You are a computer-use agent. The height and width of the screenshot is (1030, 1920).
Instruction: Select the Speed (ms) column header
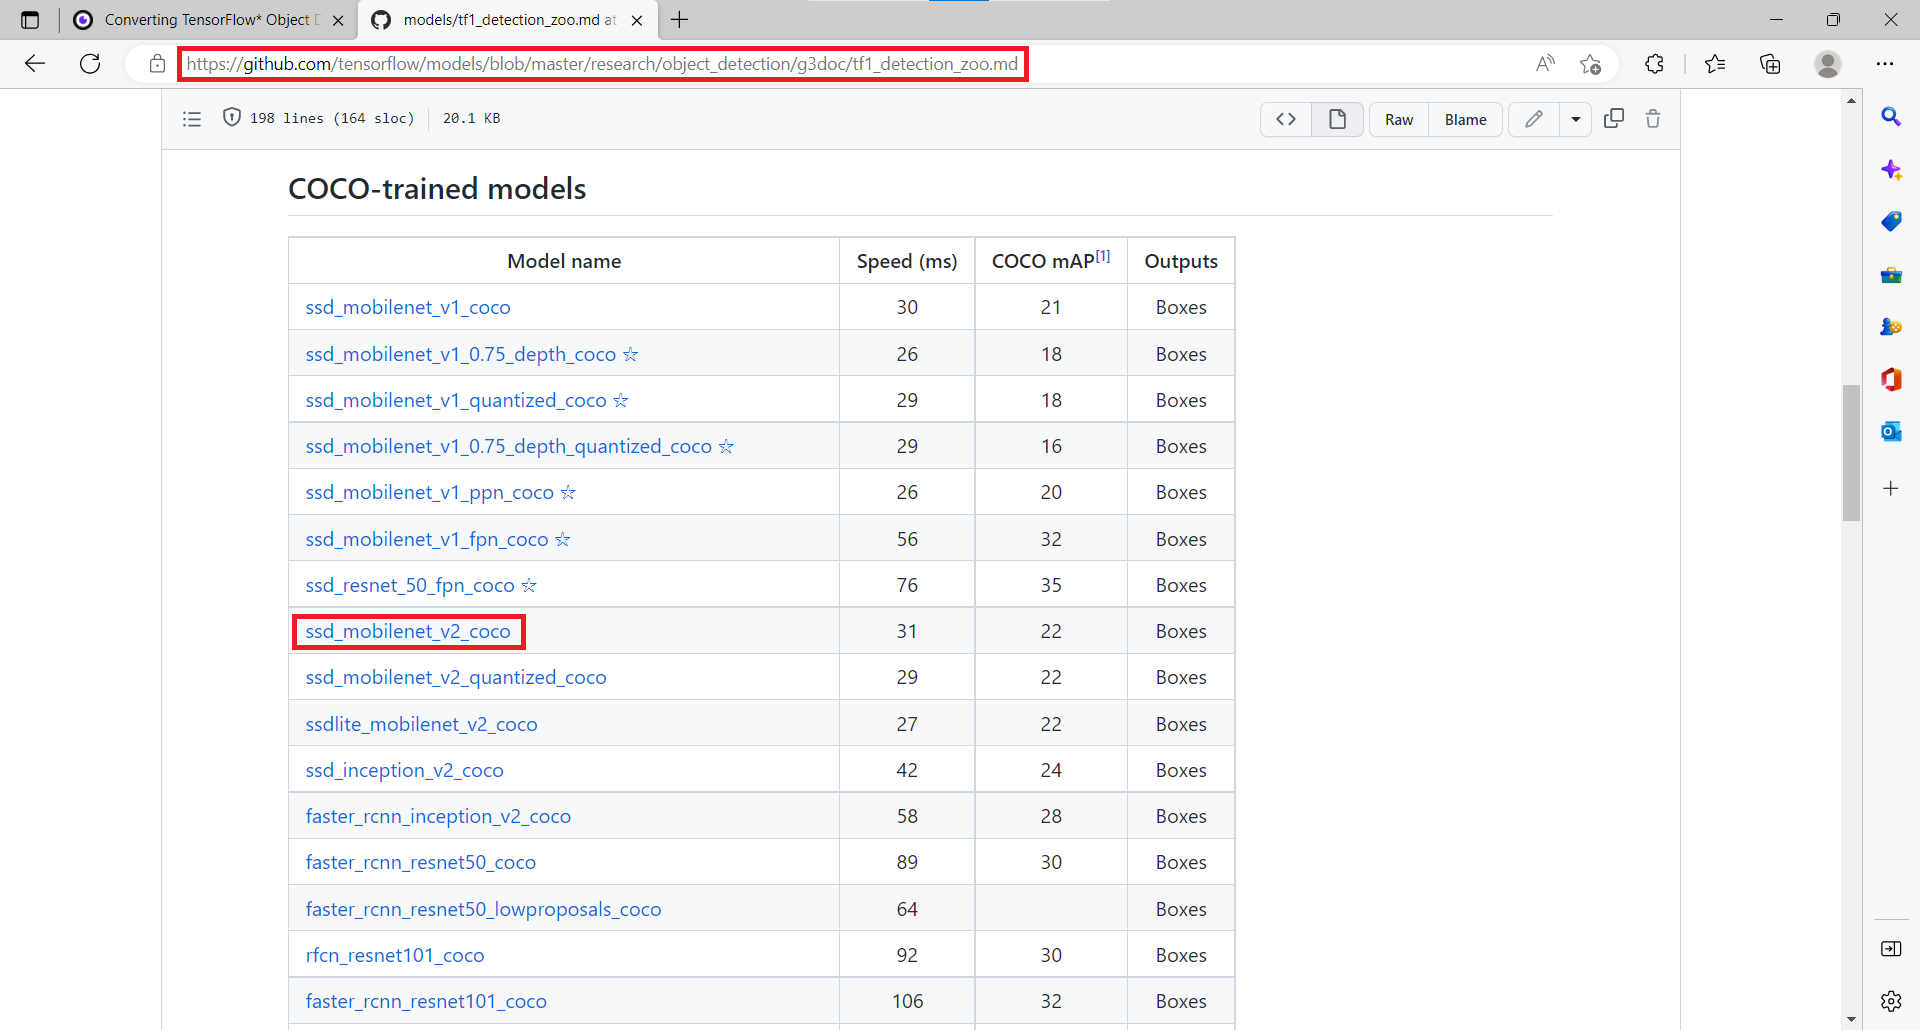tap(907, 261)
